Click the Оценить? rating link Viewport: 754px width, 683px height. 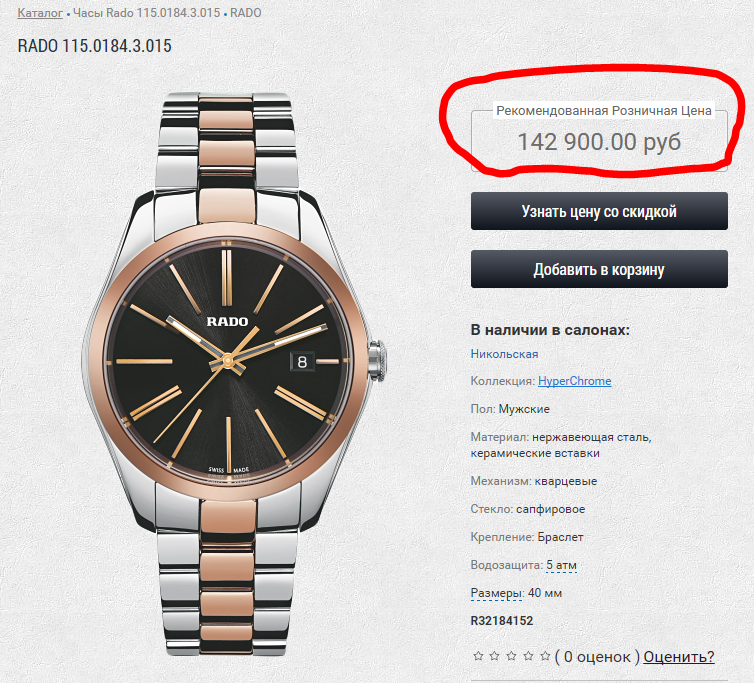click(x=678, y=657)
